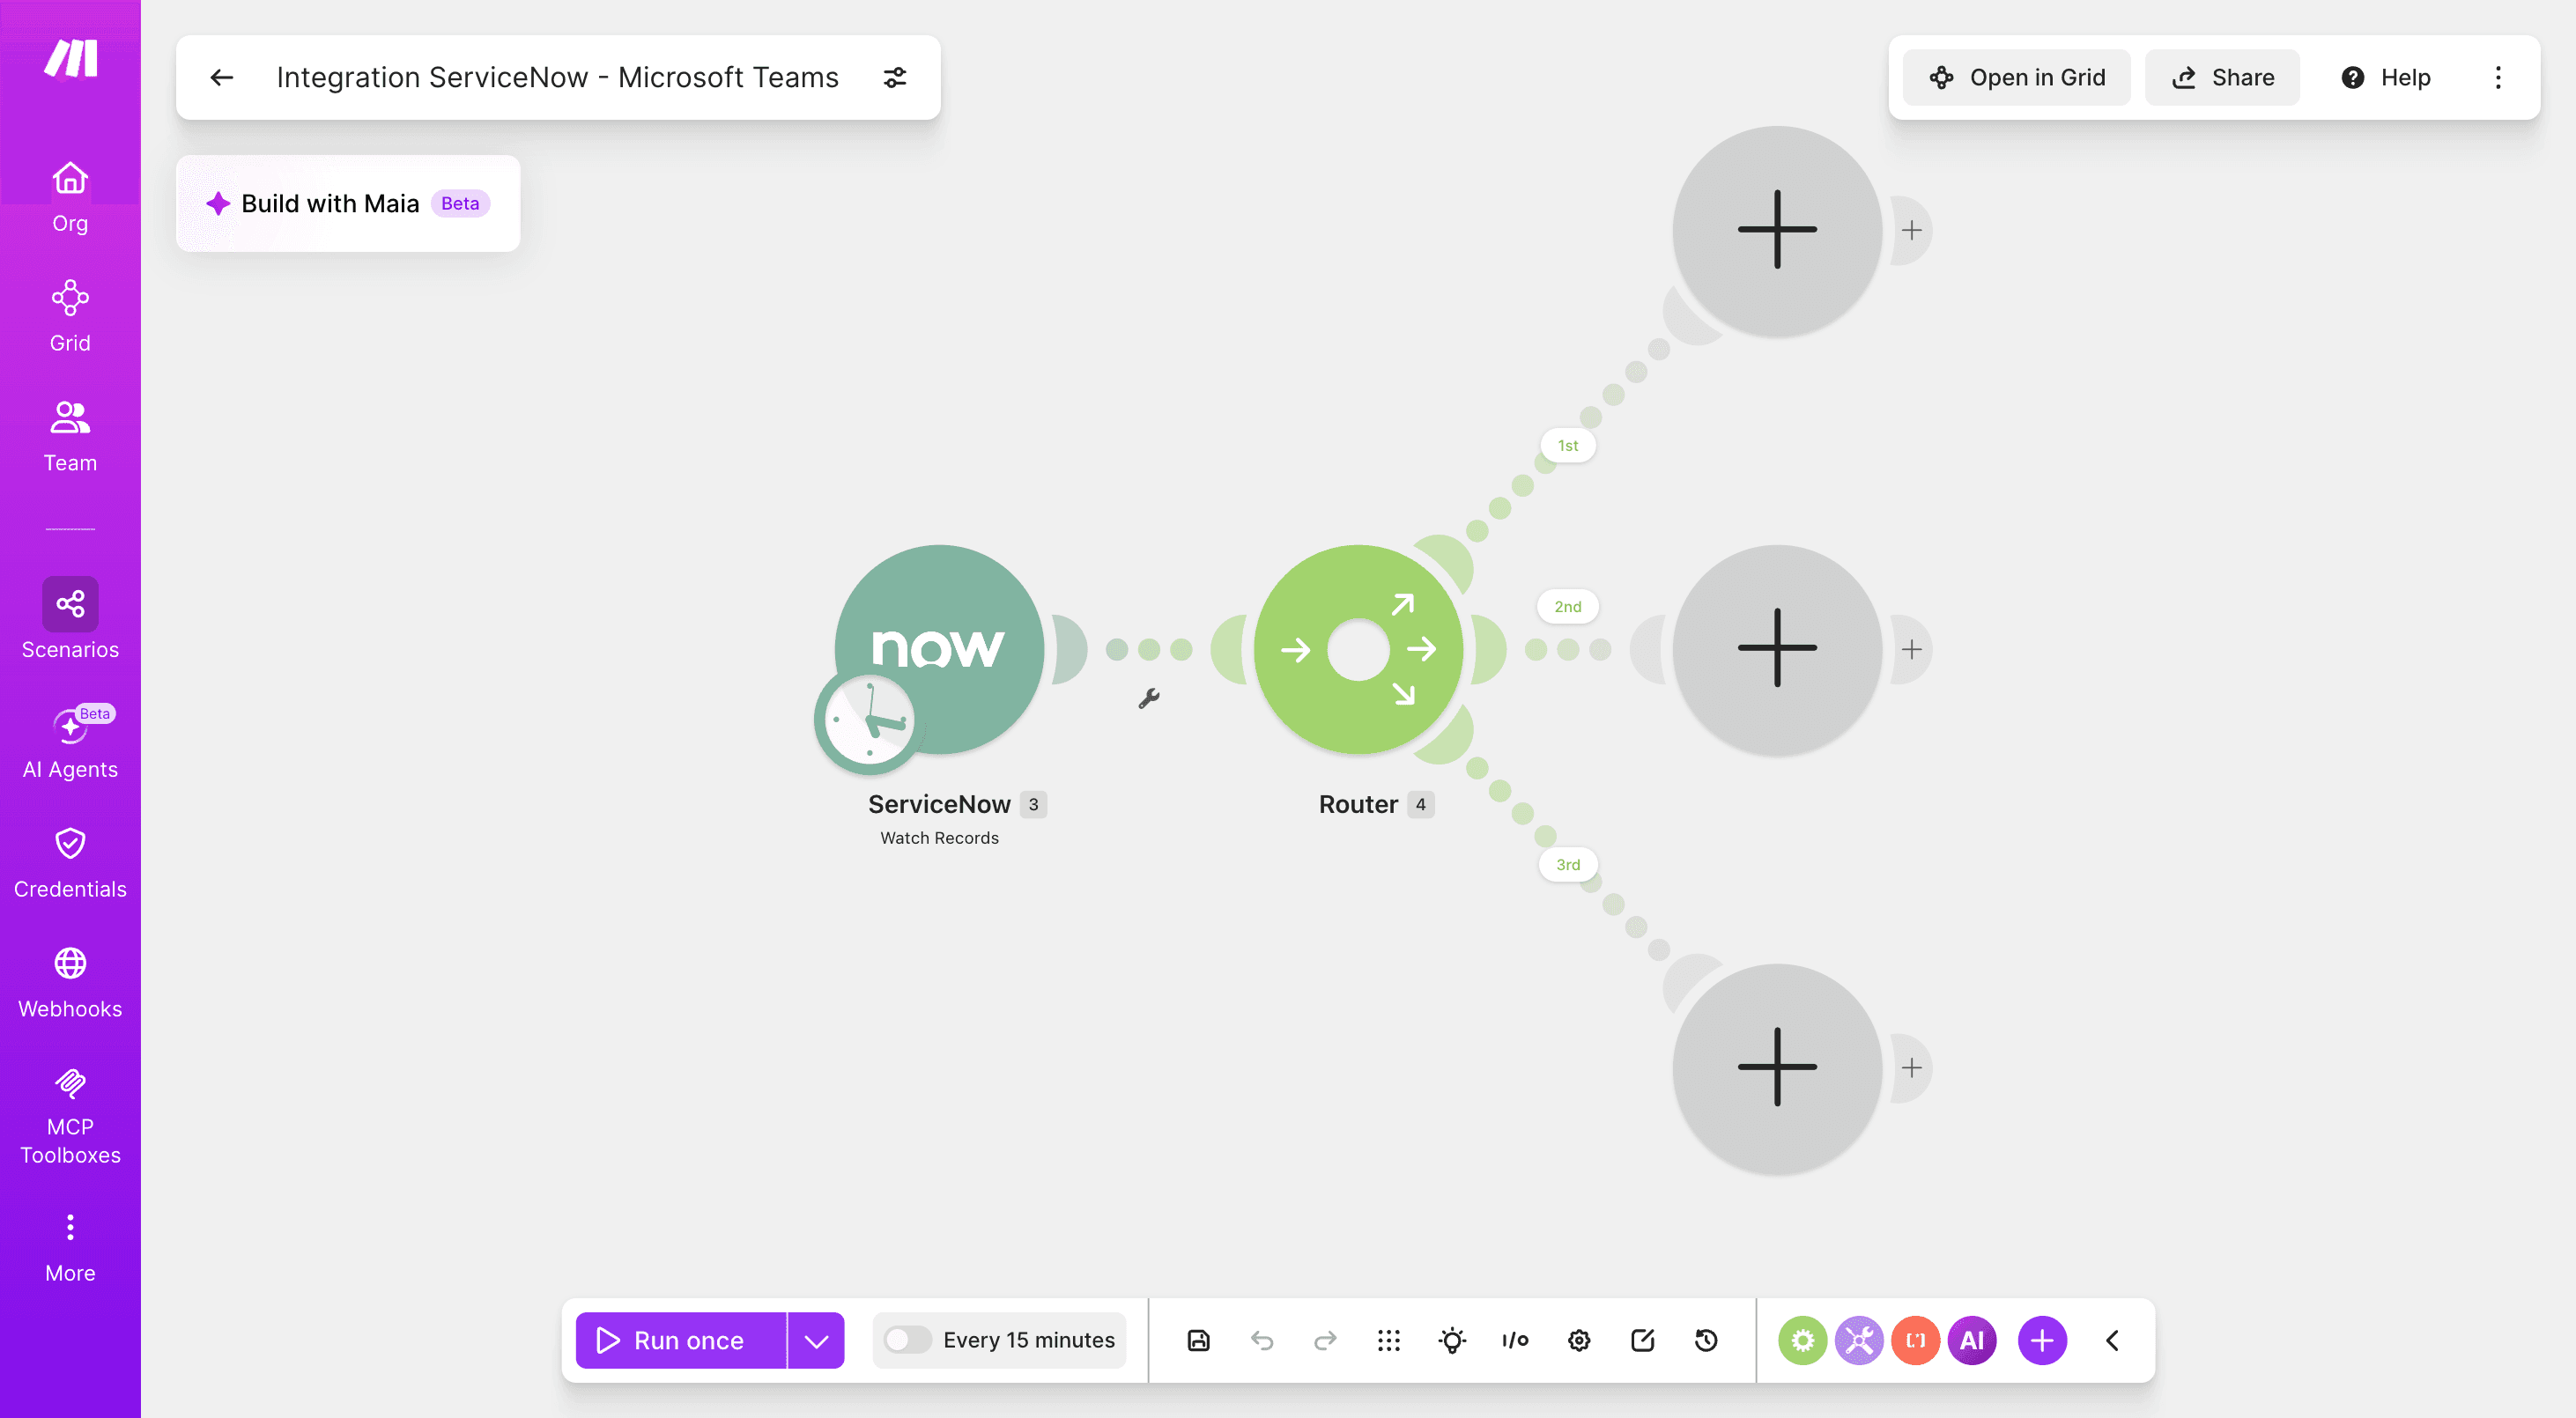Open the Org home section
The width and height of the screenshot is (2576, 1418).
coord(70,197)
